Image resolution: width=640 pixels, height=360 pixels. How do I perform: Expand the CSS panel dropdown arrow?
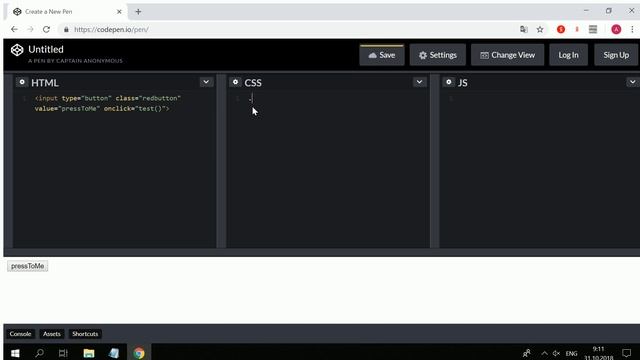(x=419, y=82)
